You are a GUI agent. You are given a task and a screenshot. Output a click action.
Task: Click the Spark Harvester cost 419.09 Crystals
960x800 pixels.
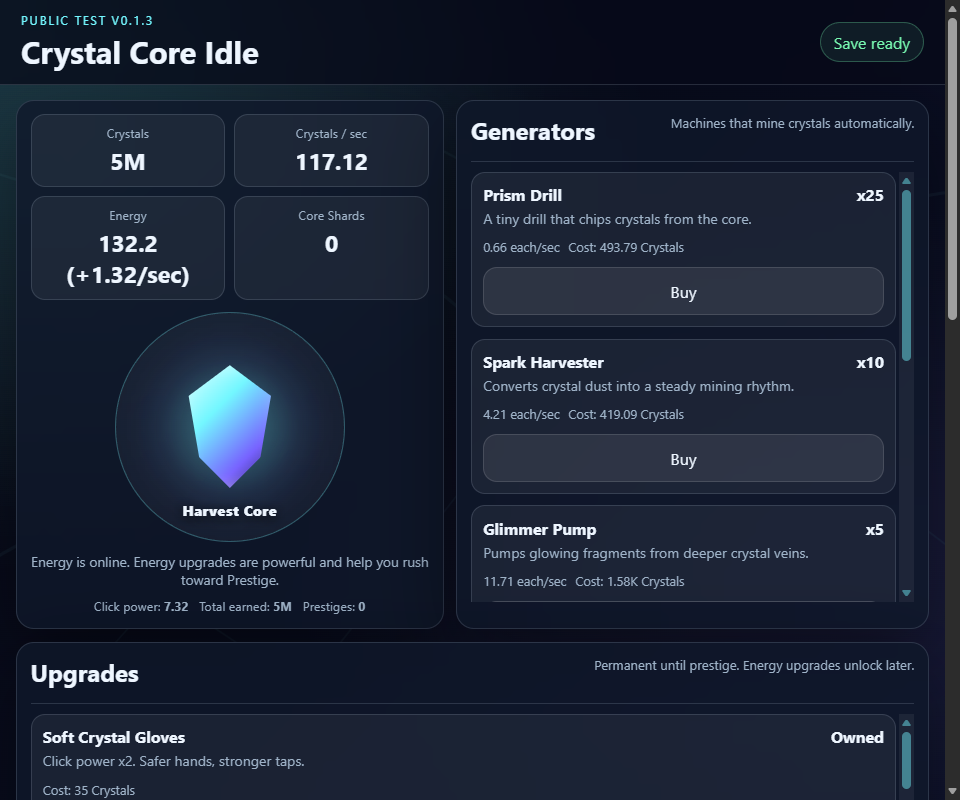[626, 414]
